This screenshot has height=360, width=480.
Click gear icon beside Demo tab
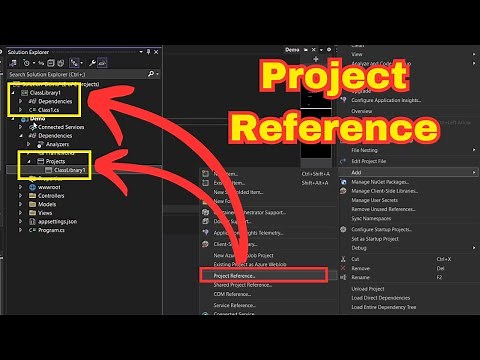329,50
